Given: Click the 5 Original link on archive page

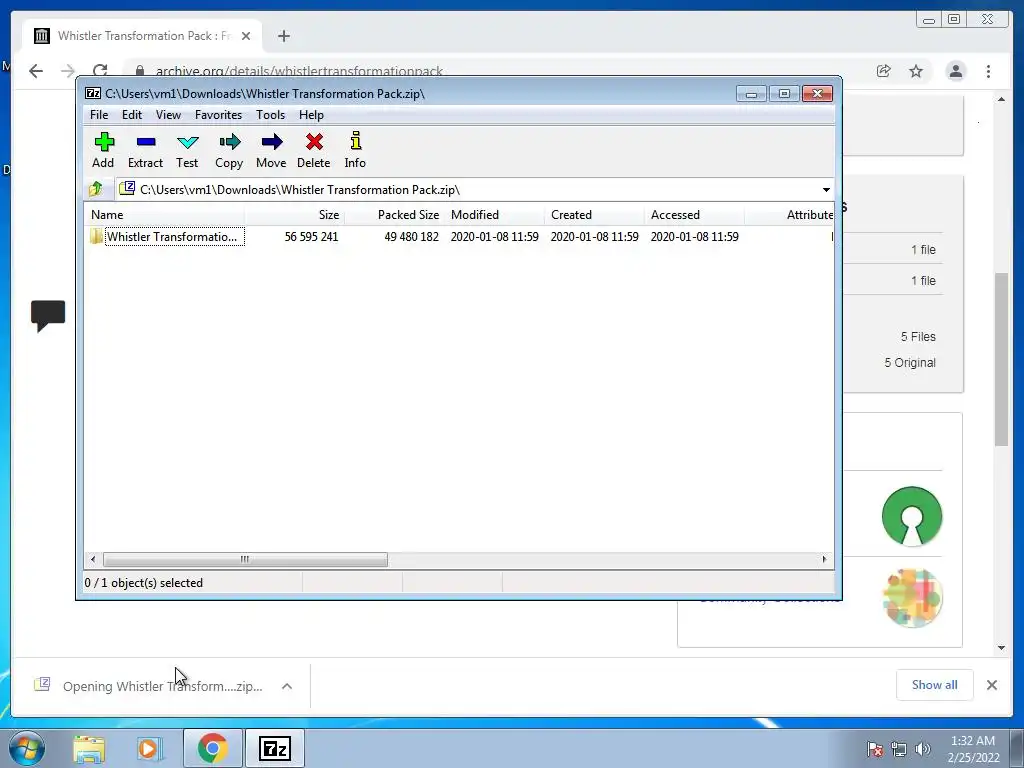Looking at the screenshot, I should 910,362.
